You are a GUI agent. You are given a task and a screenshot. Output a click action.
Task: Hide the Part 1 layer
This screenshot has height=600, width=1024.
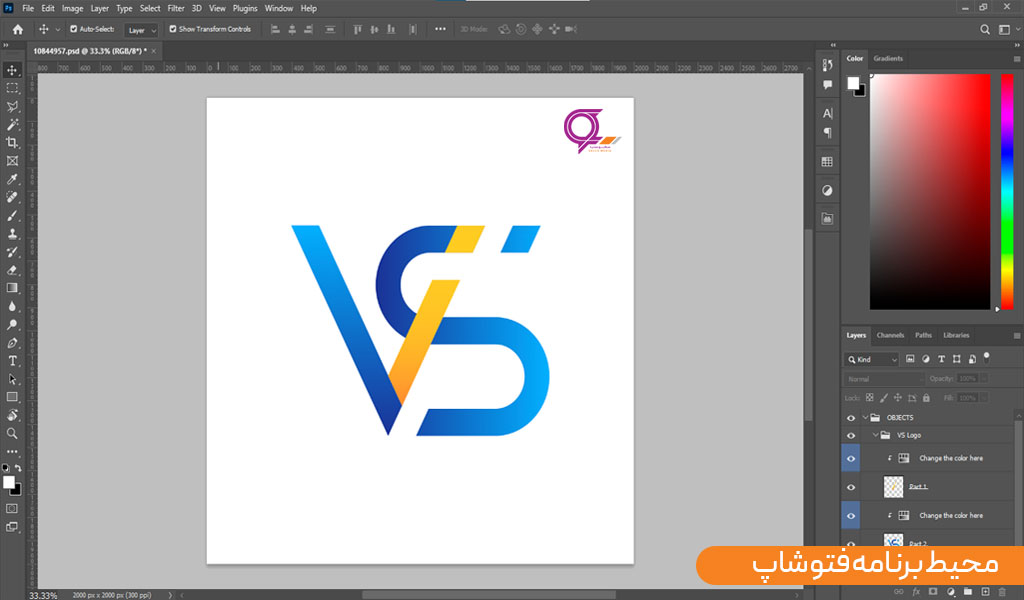(850, 487)
